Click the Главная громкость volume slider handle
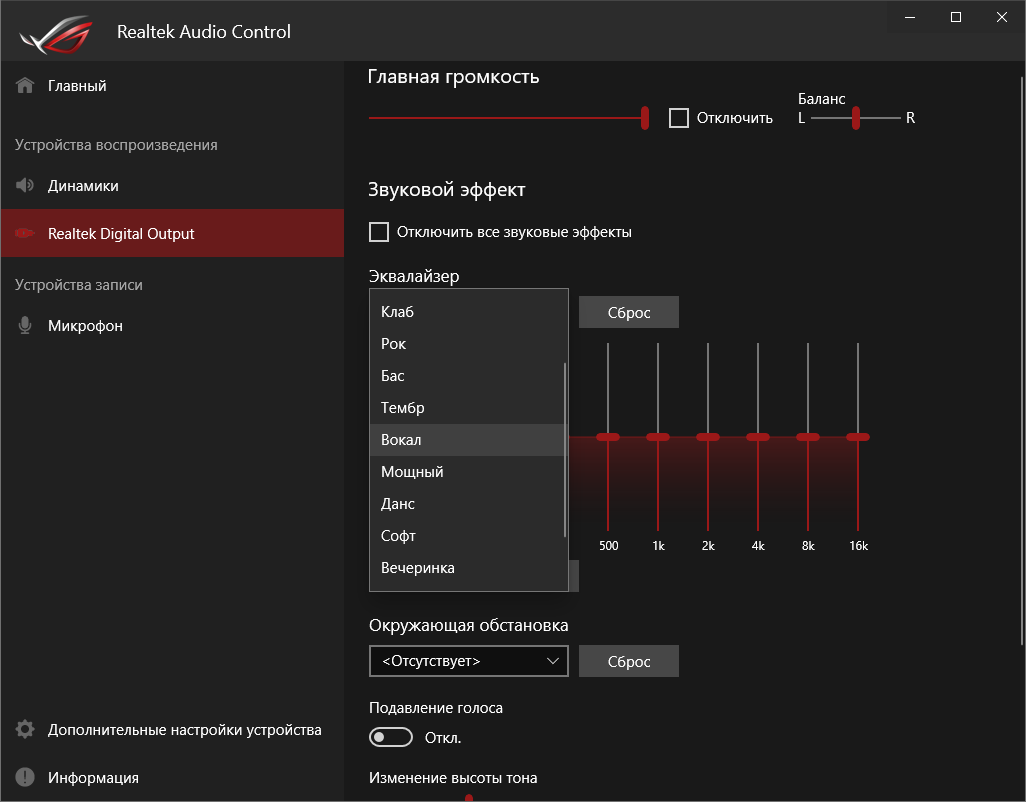This screenshot has width=1026, height=802. click(x=645, y=118)
